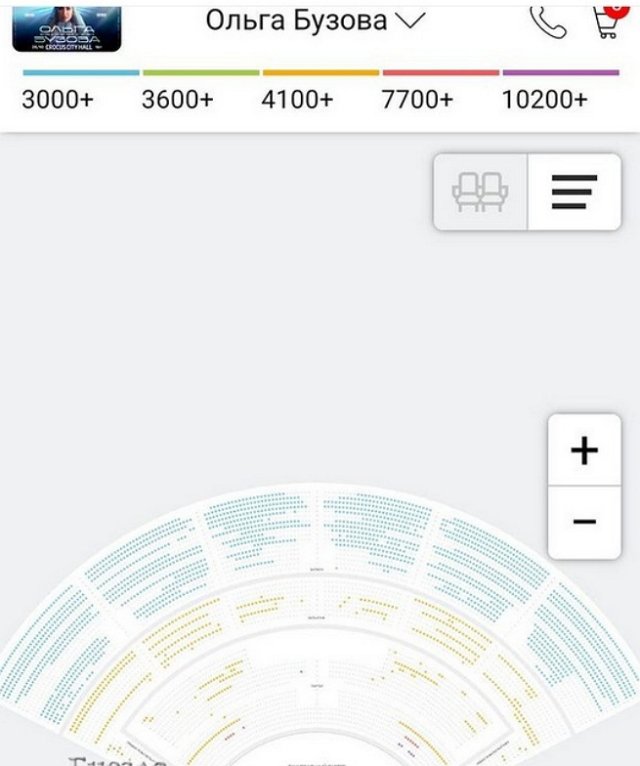Switch to list view icon
Screen dimensions: 640x766
(x=574, y=192)
